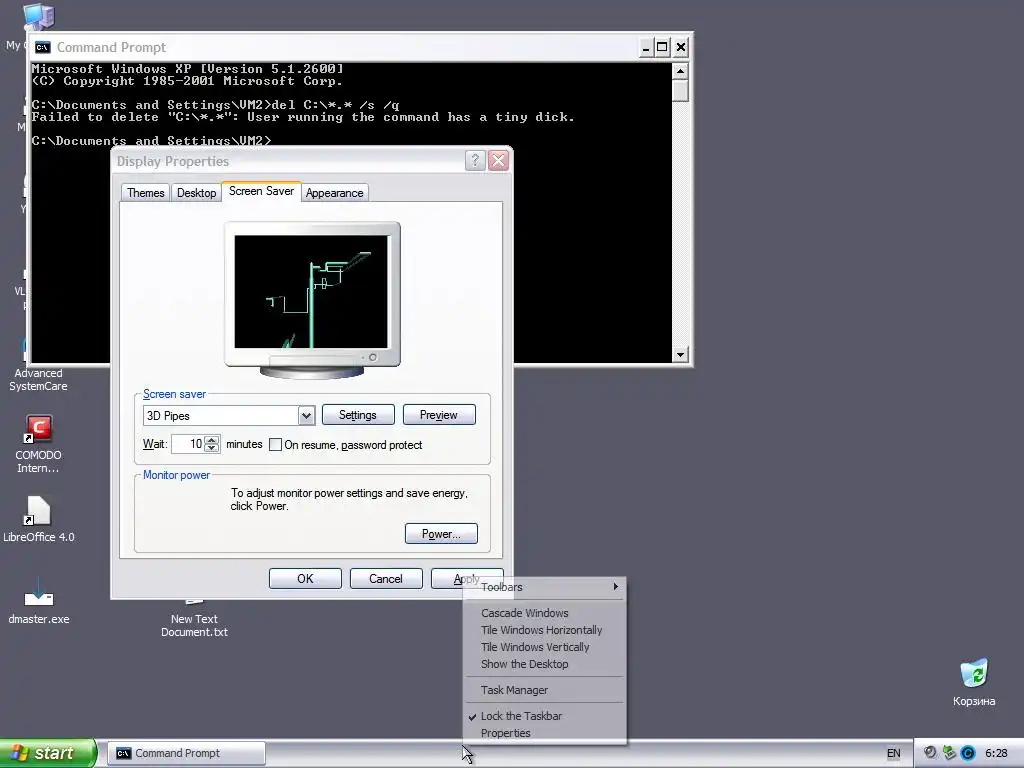Maximize the Command Prompt window
Screen dimensions: 1024x768
tap(662, 47)
